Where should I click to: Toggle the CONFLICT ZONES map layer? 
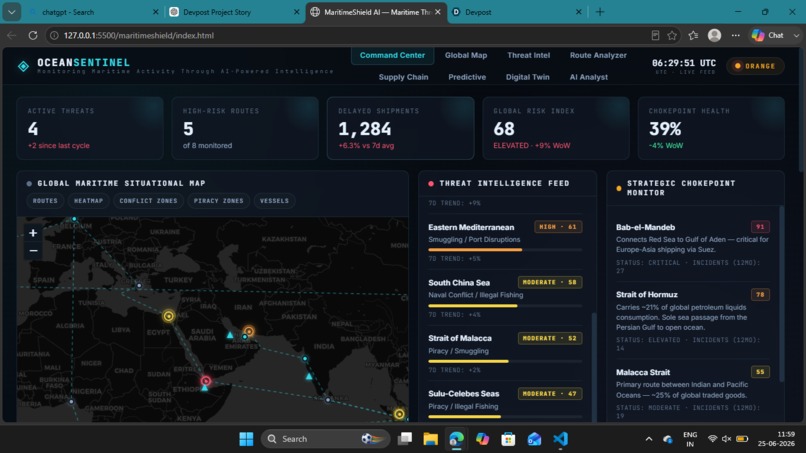(149, 201)
